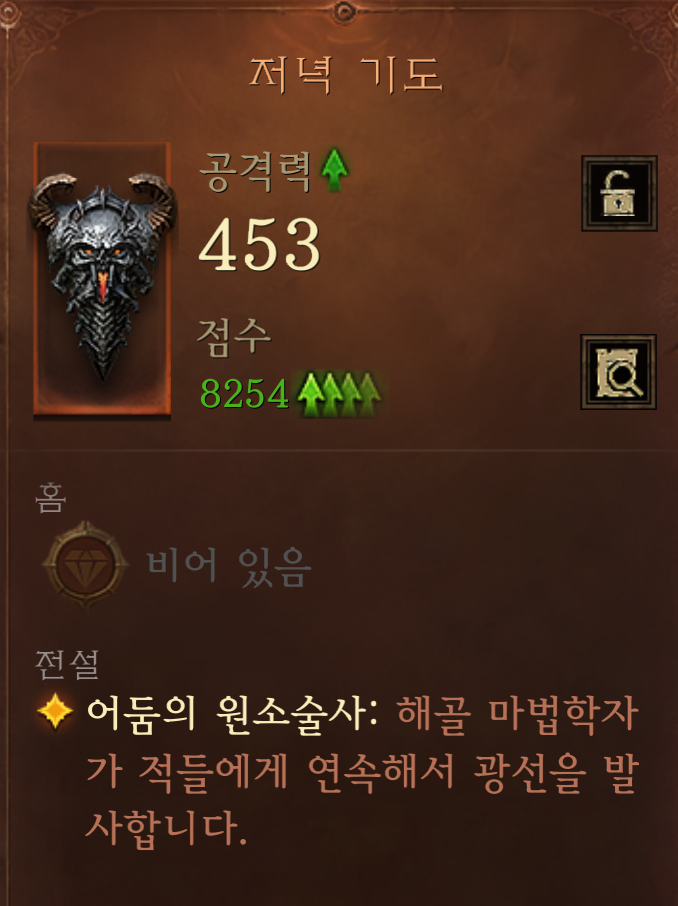
Task: Click the four green arrows by score
Action: click(x=339, y=394)
